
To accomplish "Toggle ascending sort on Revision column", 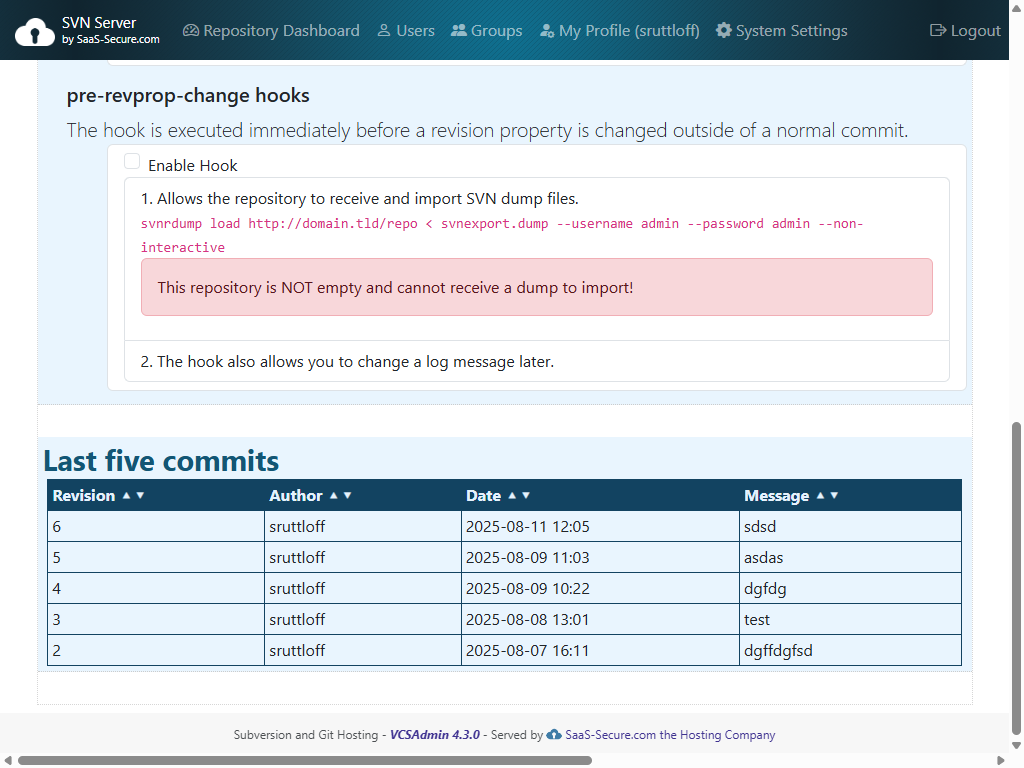I will coord(126,495).
